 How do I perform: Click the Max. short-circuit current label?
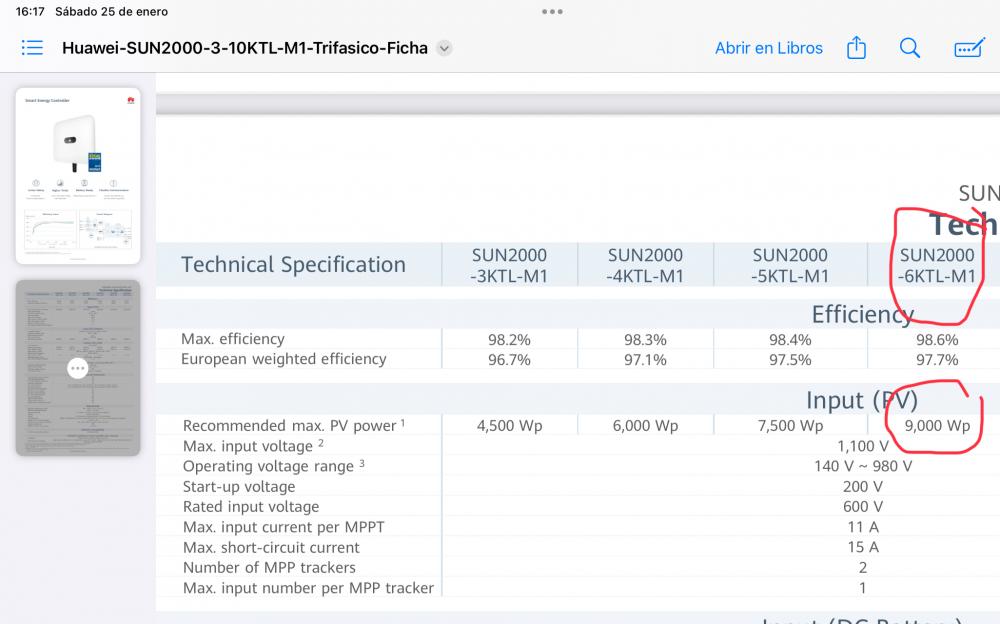pos(271,547)
